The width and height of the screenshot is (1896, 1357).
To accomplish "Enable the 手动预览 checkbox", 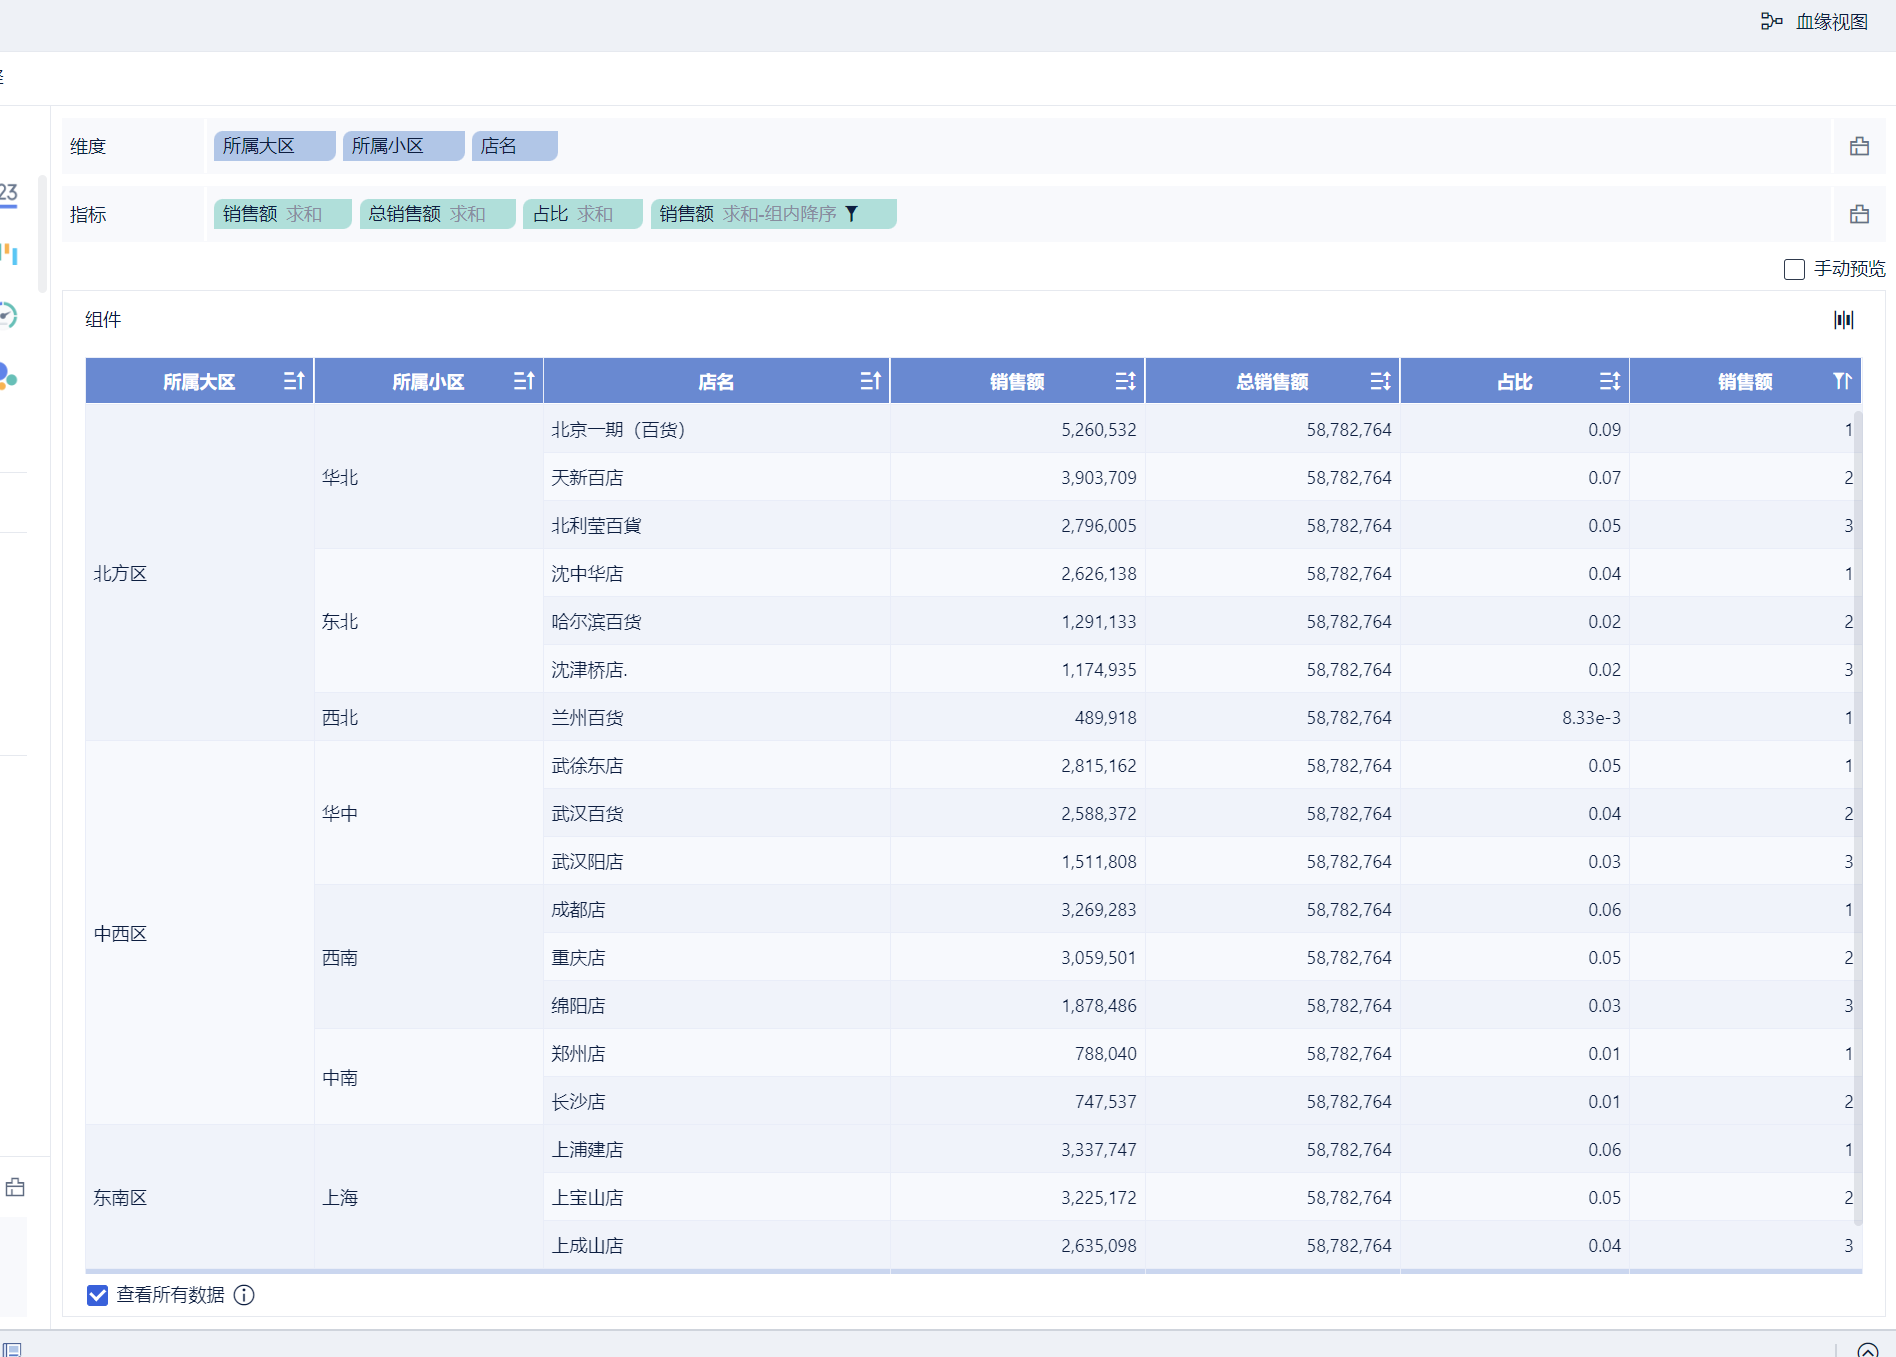I will pyautogui.click(x=1794, y=269).
